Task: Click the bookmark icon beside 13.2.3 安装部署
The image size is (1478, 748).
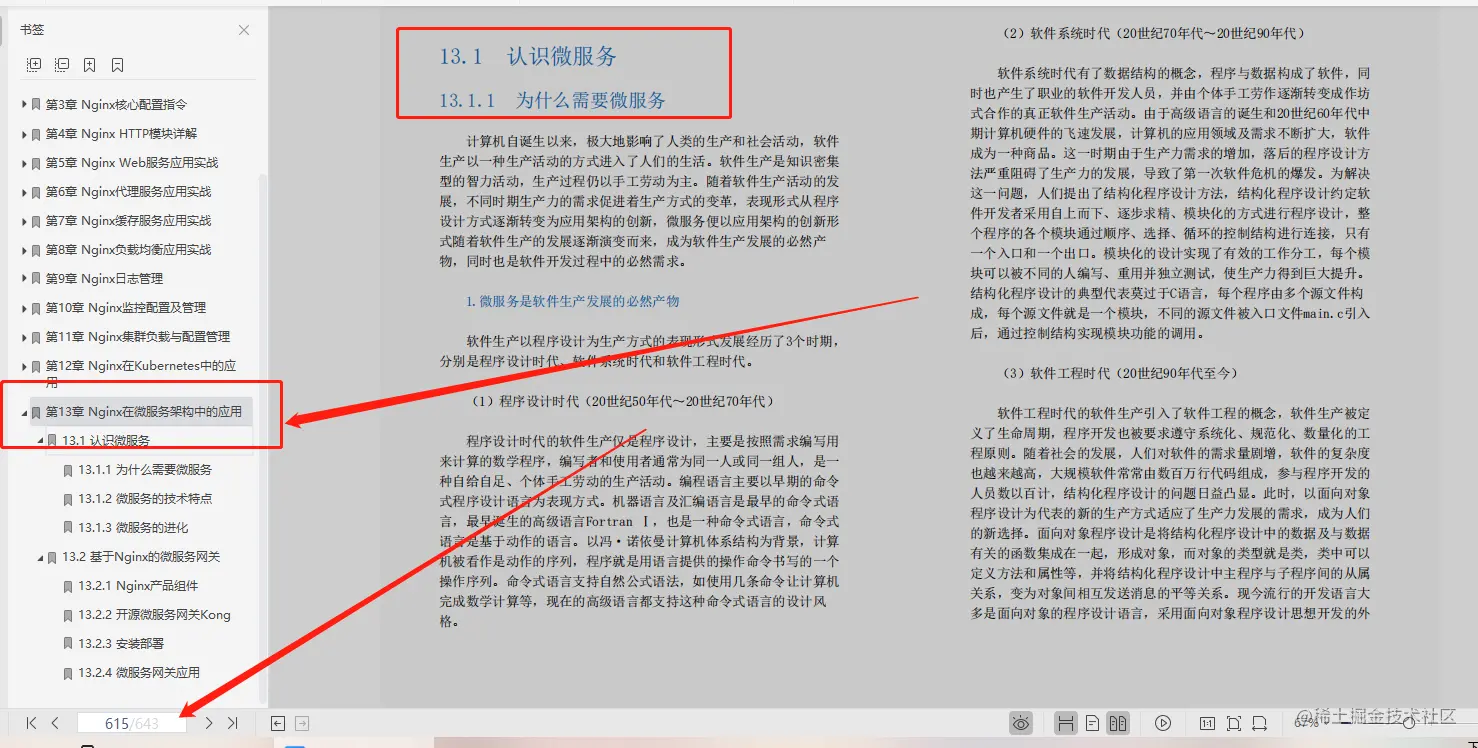Action: (68, 644)
